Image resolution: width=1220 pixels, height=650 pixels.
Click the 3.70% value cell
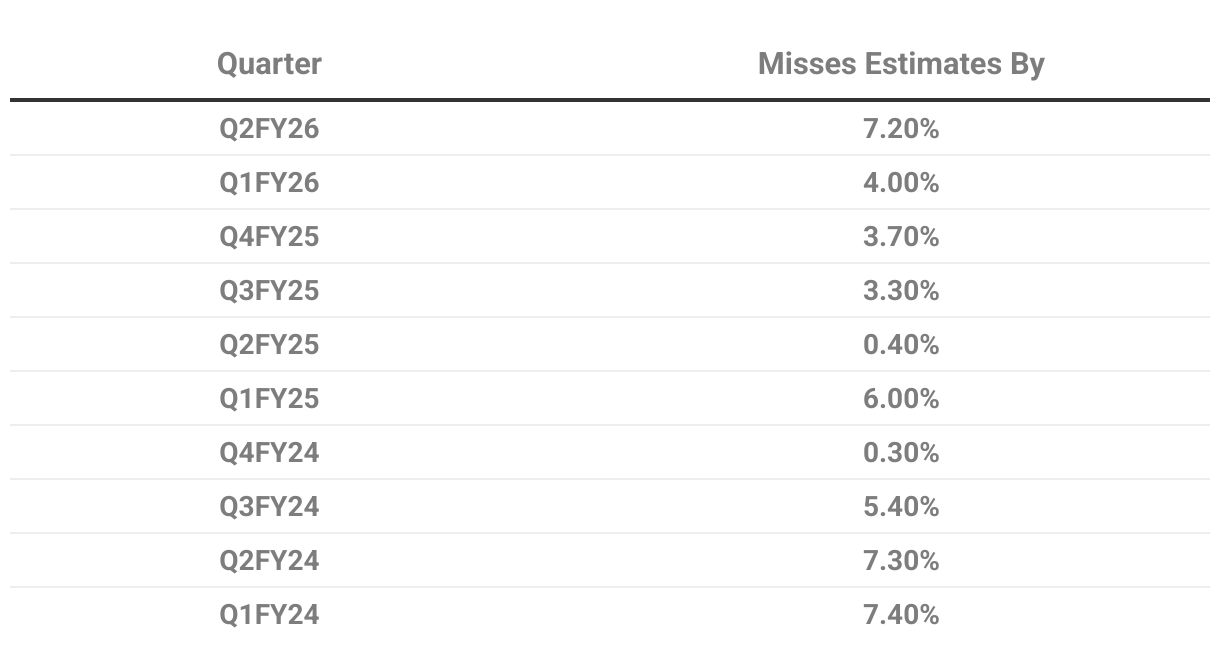coord(901,237)
